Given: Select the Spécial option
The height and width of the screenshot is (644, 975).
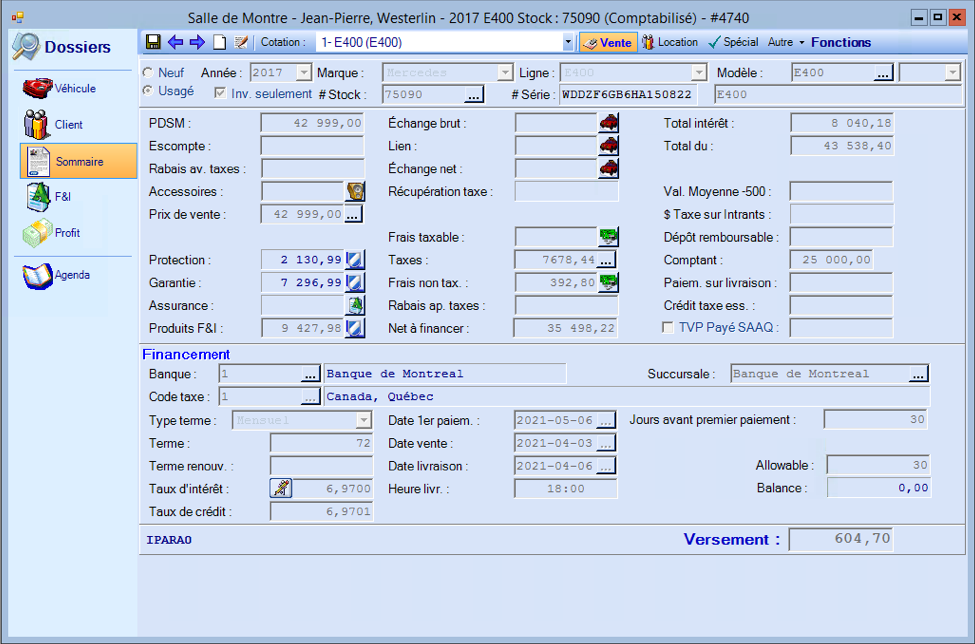Looking at the screenshot, I should [734, 42].
